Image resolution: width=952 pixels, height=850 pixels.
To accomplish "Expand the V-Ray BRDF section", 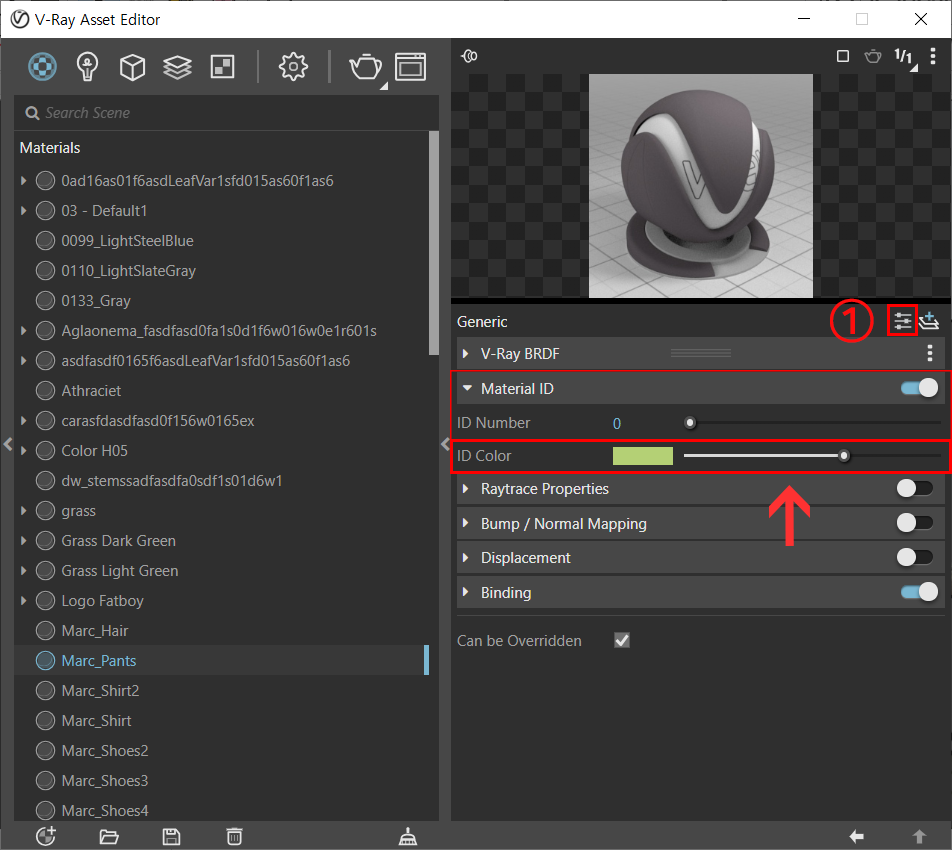I will [466, 353].
